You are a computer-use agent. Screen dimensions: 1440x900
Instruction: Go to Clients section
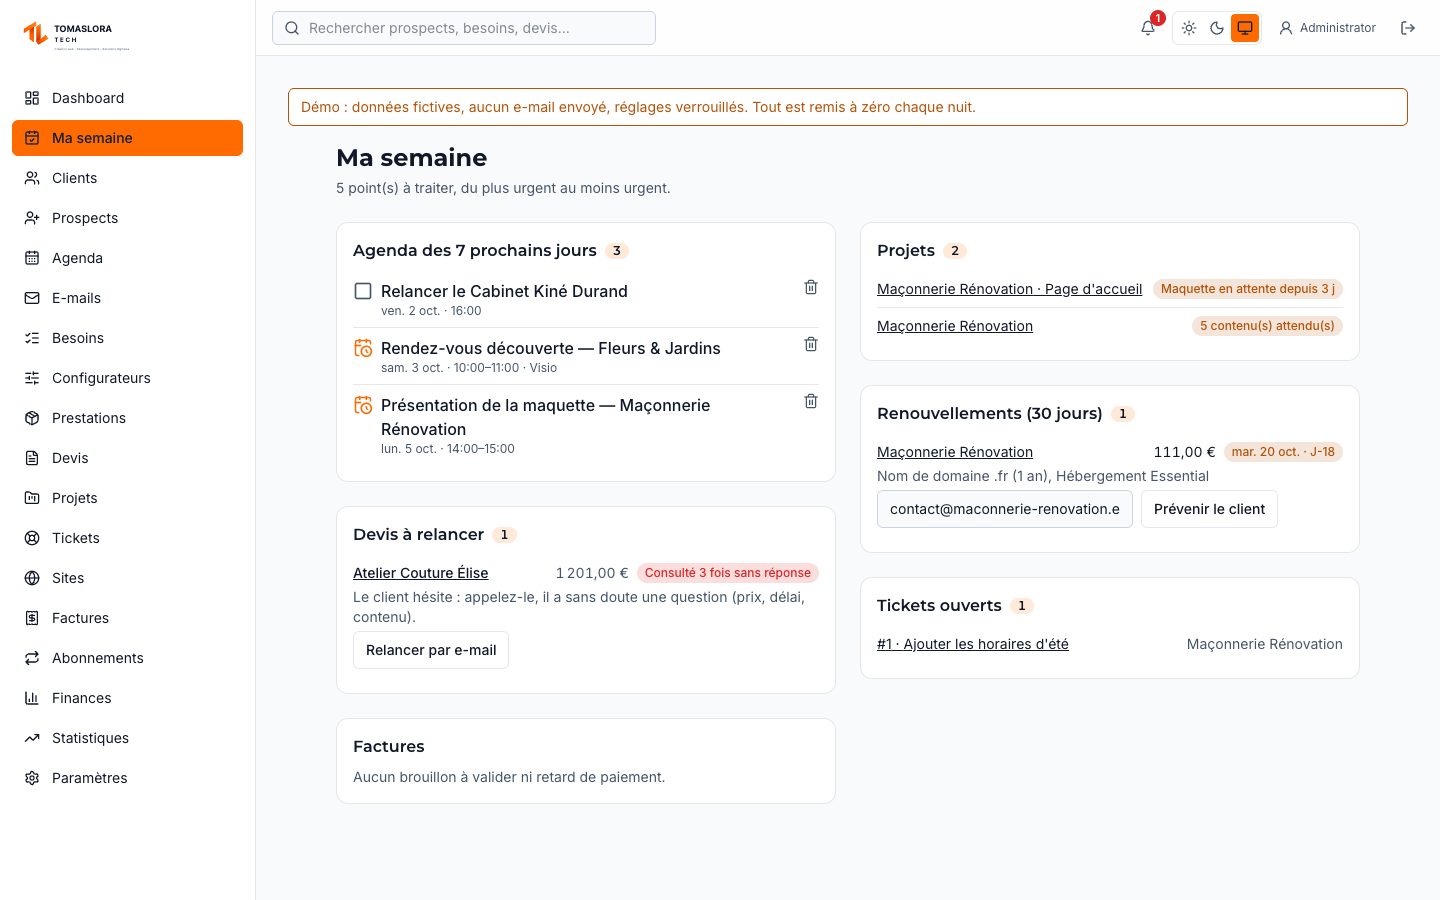pos(127,178)
